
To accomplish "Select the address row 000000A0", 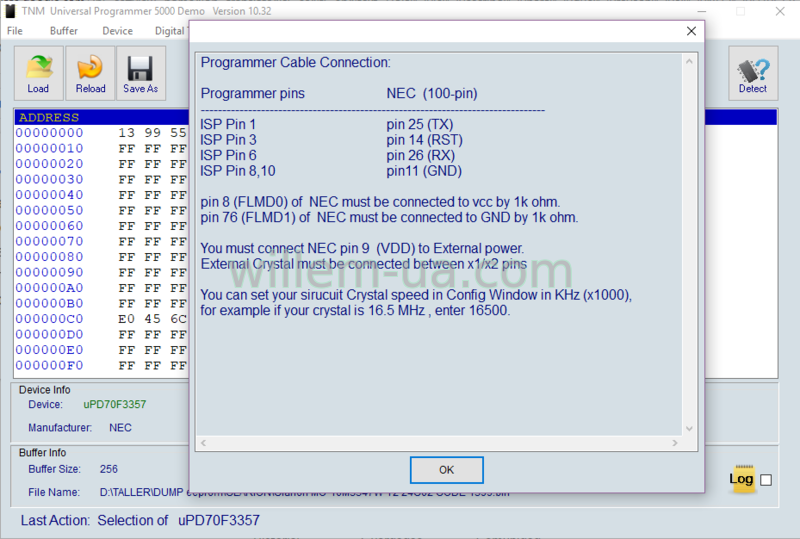I will (x=49, y=288).
